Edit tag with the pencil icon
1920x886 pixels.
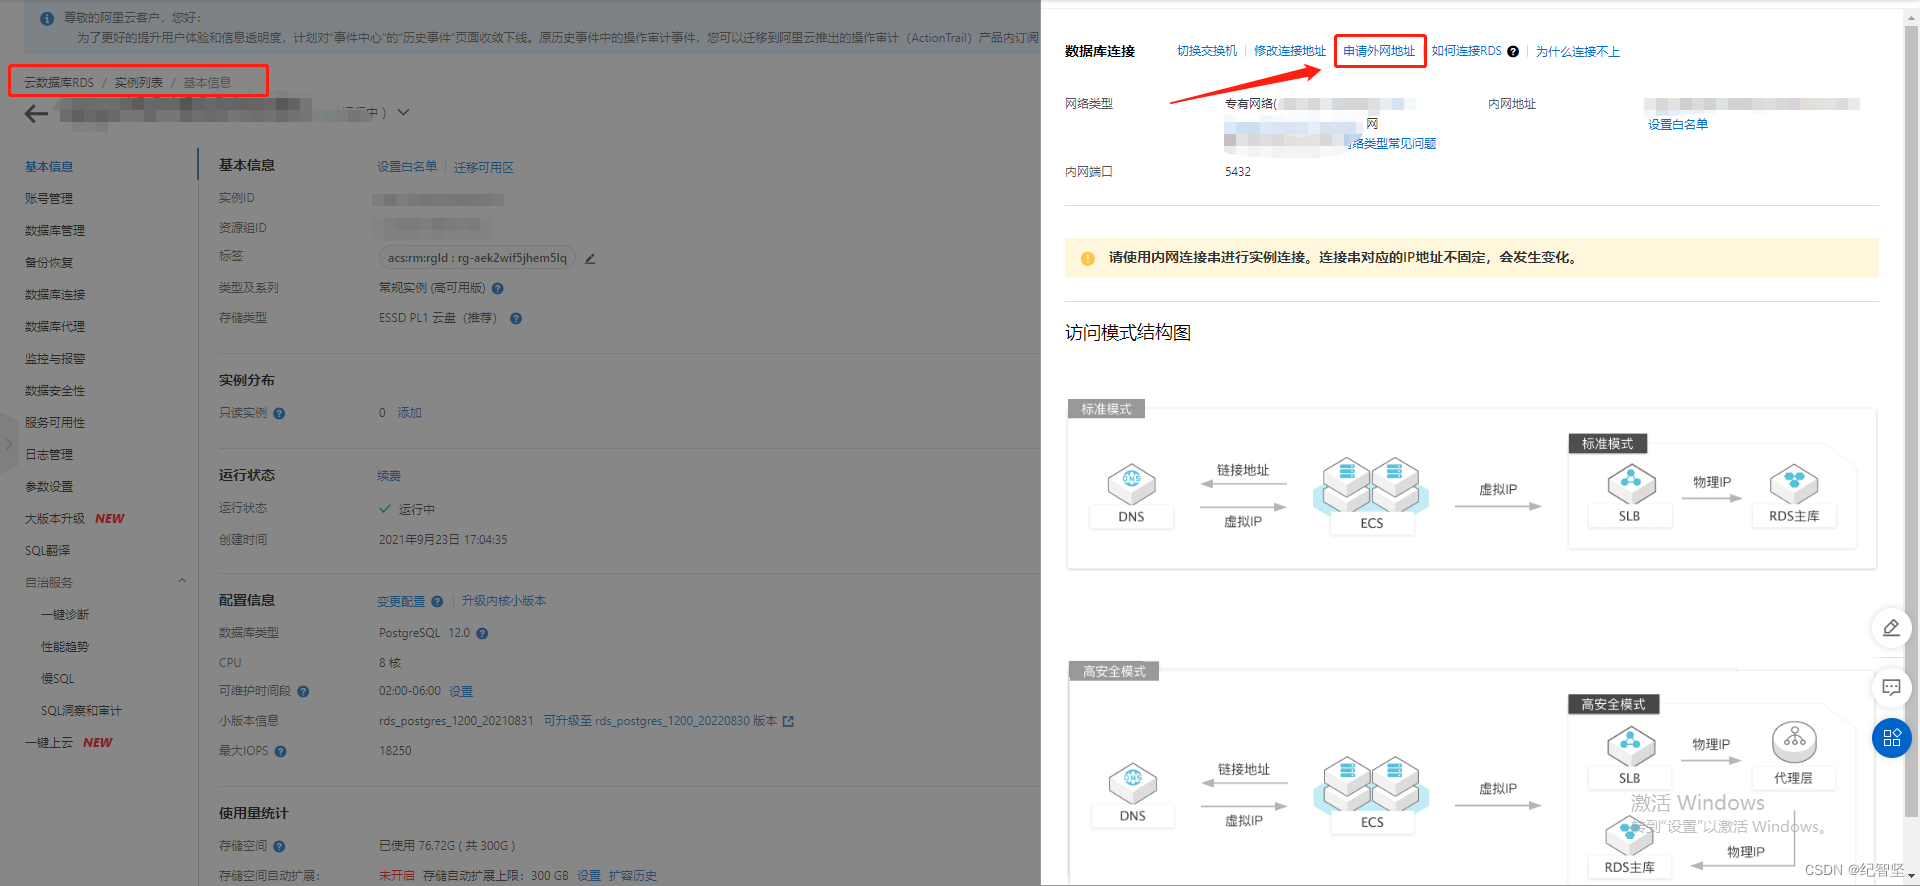tap(590, 258)
